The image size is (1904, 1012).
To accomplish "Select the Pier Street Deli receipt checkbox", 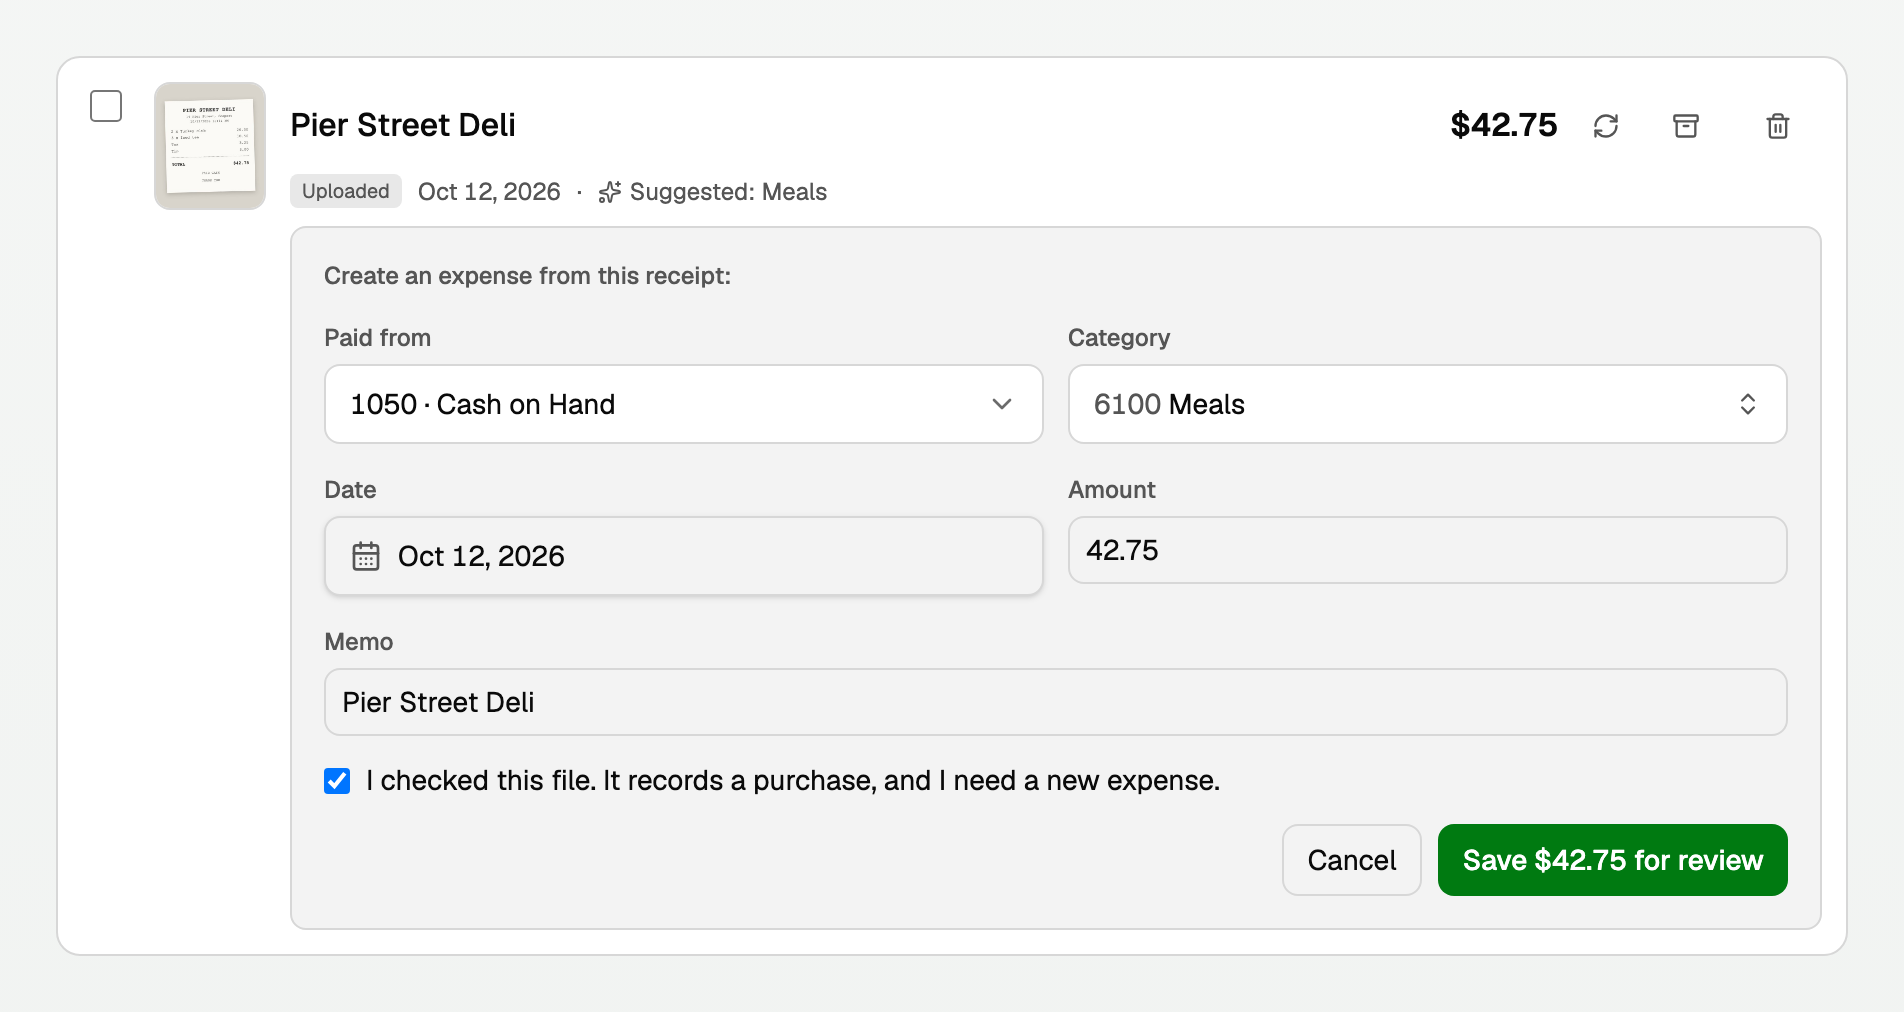I will point(106,106).
